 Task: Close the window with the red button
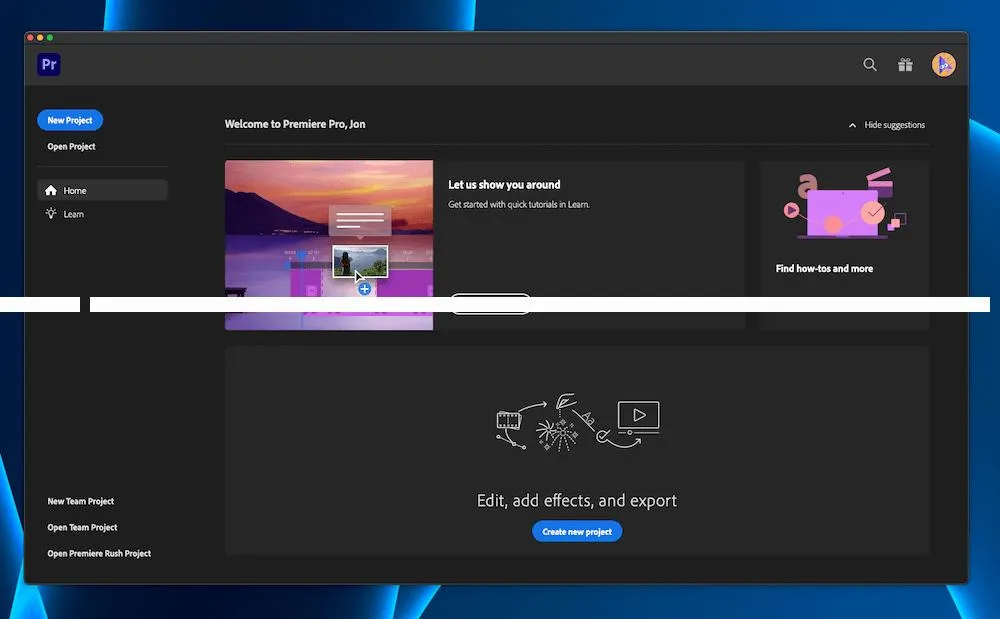click(30, 38)
